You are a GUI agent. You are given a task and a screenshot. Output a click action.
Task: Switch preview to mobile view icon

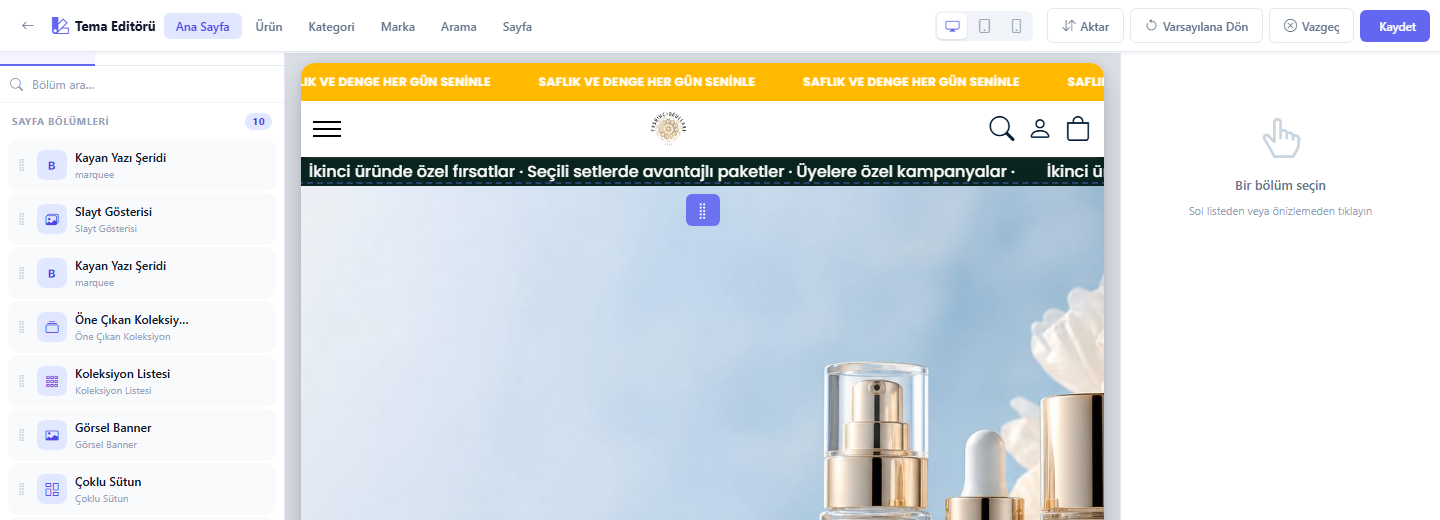(x=1016, y=26)
